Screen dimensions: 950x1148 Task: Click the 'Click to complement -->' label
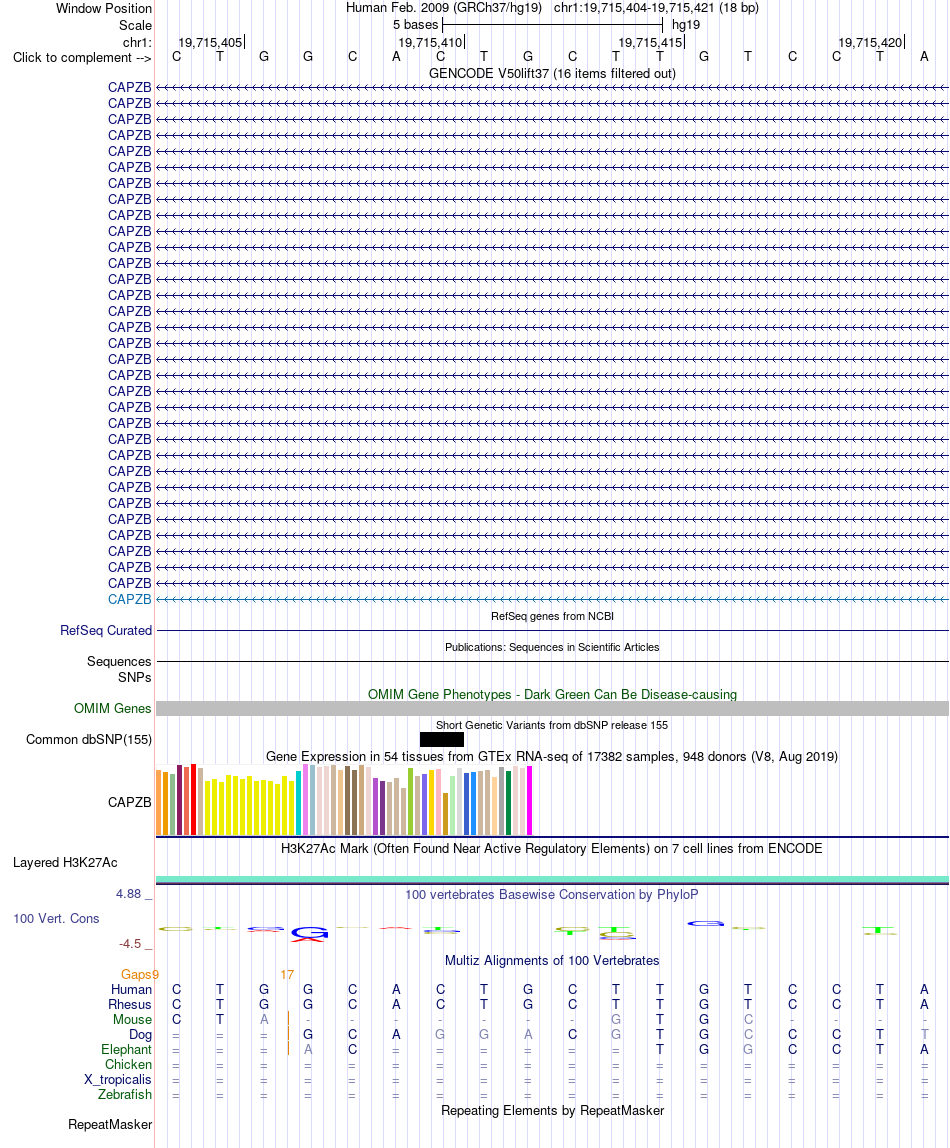coord(82,58)
